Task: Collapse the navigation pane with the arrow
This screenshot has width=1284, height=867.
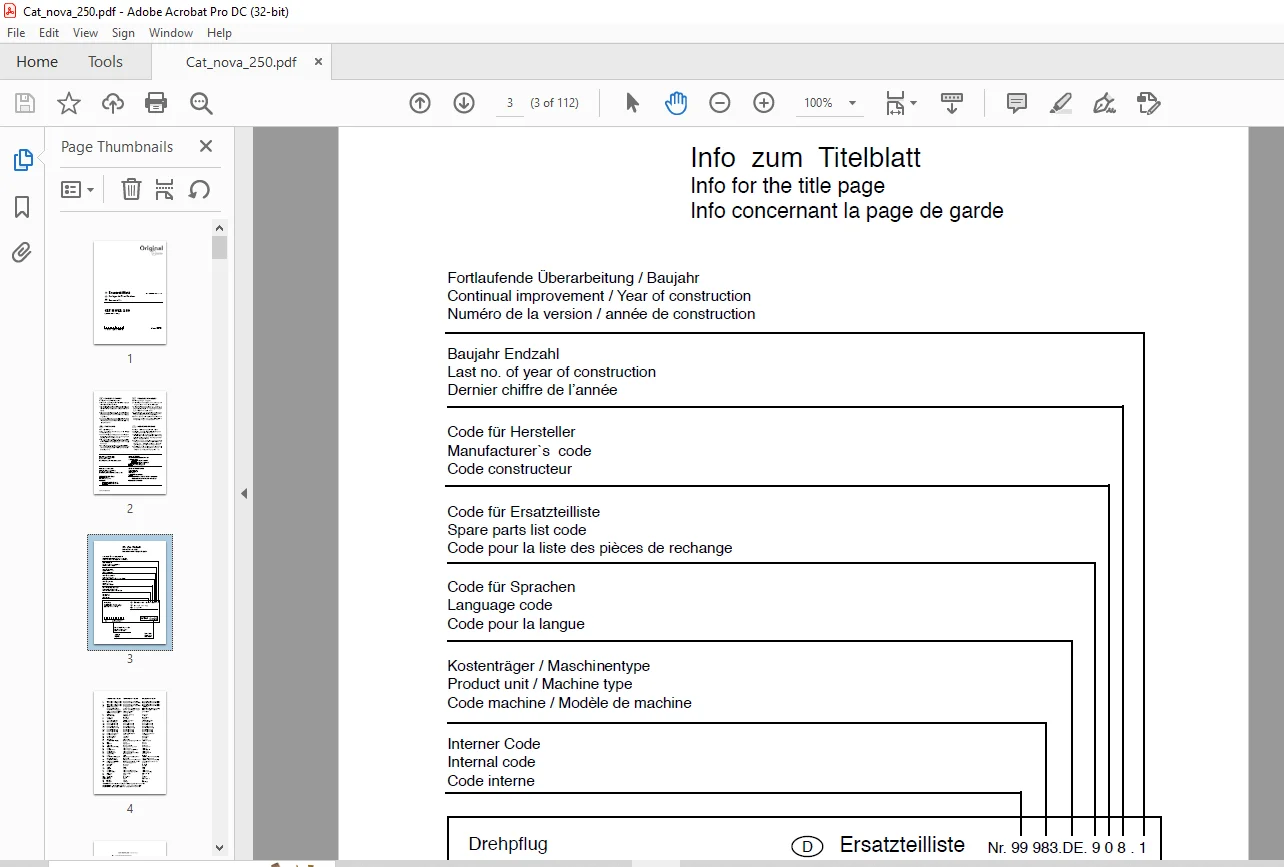Action: pos(244,493)
